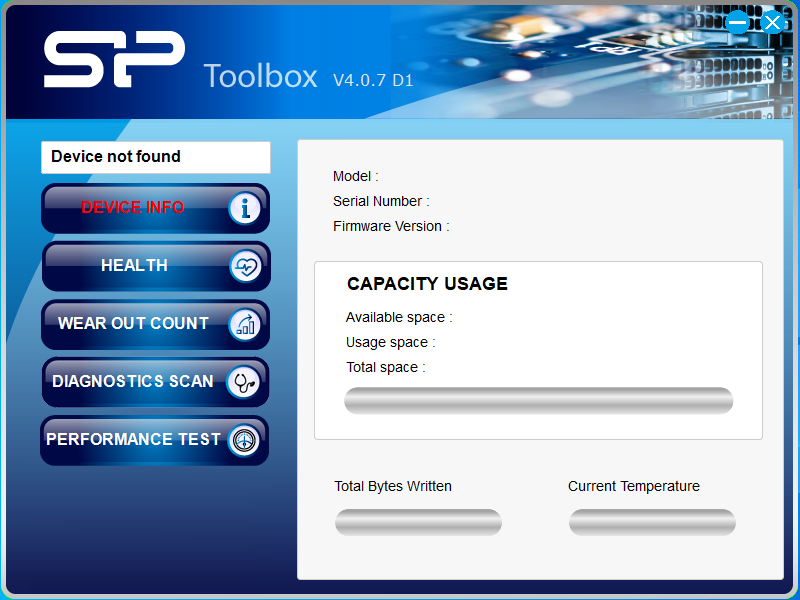Click the gauge icon on Performance Test
The height and width of the screenshot is (600, 800).
[x=243, y=440]
